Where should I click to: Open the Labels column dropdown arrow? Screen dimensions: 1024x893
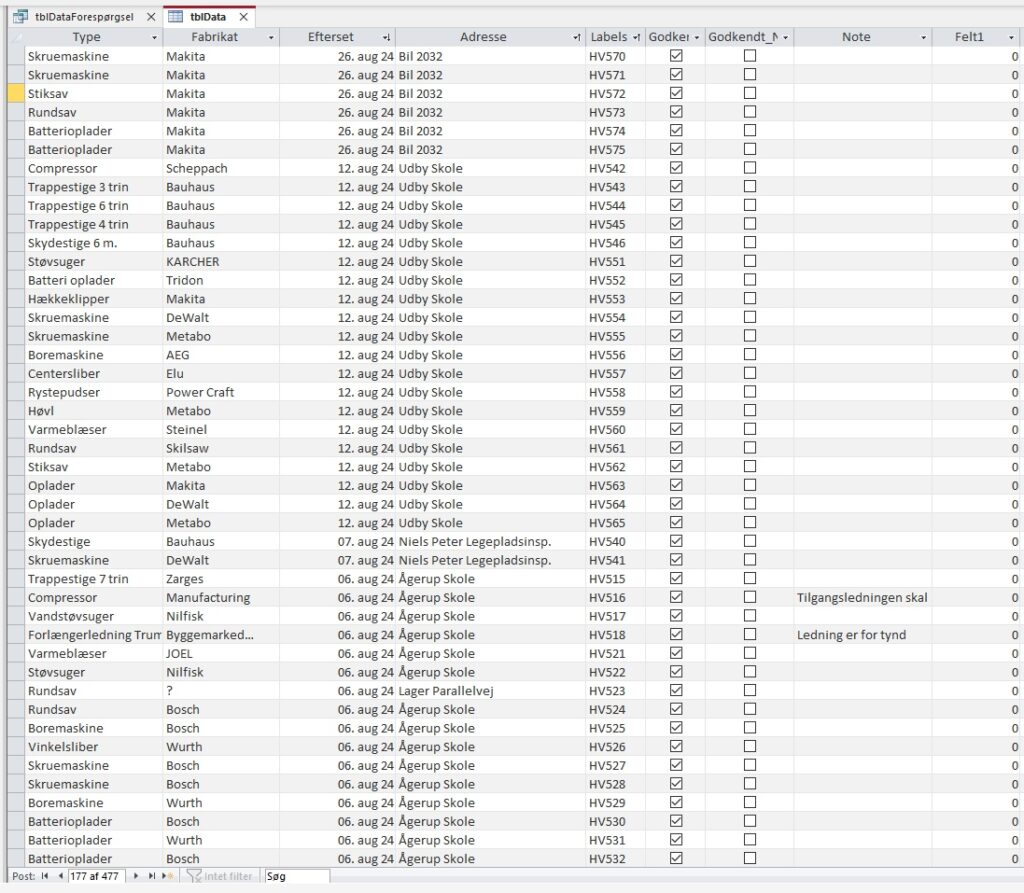coord(637,38)
